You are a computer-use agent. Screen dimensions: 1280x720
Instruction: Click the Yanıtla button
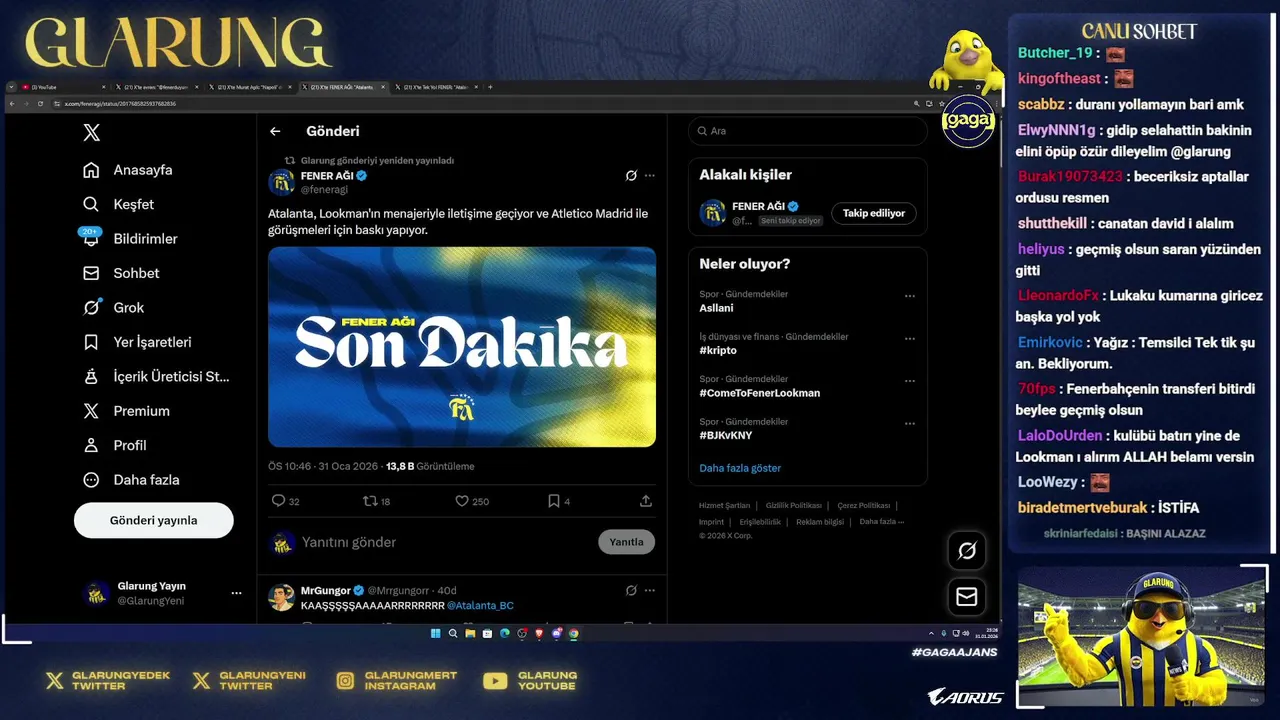[627, 542]
